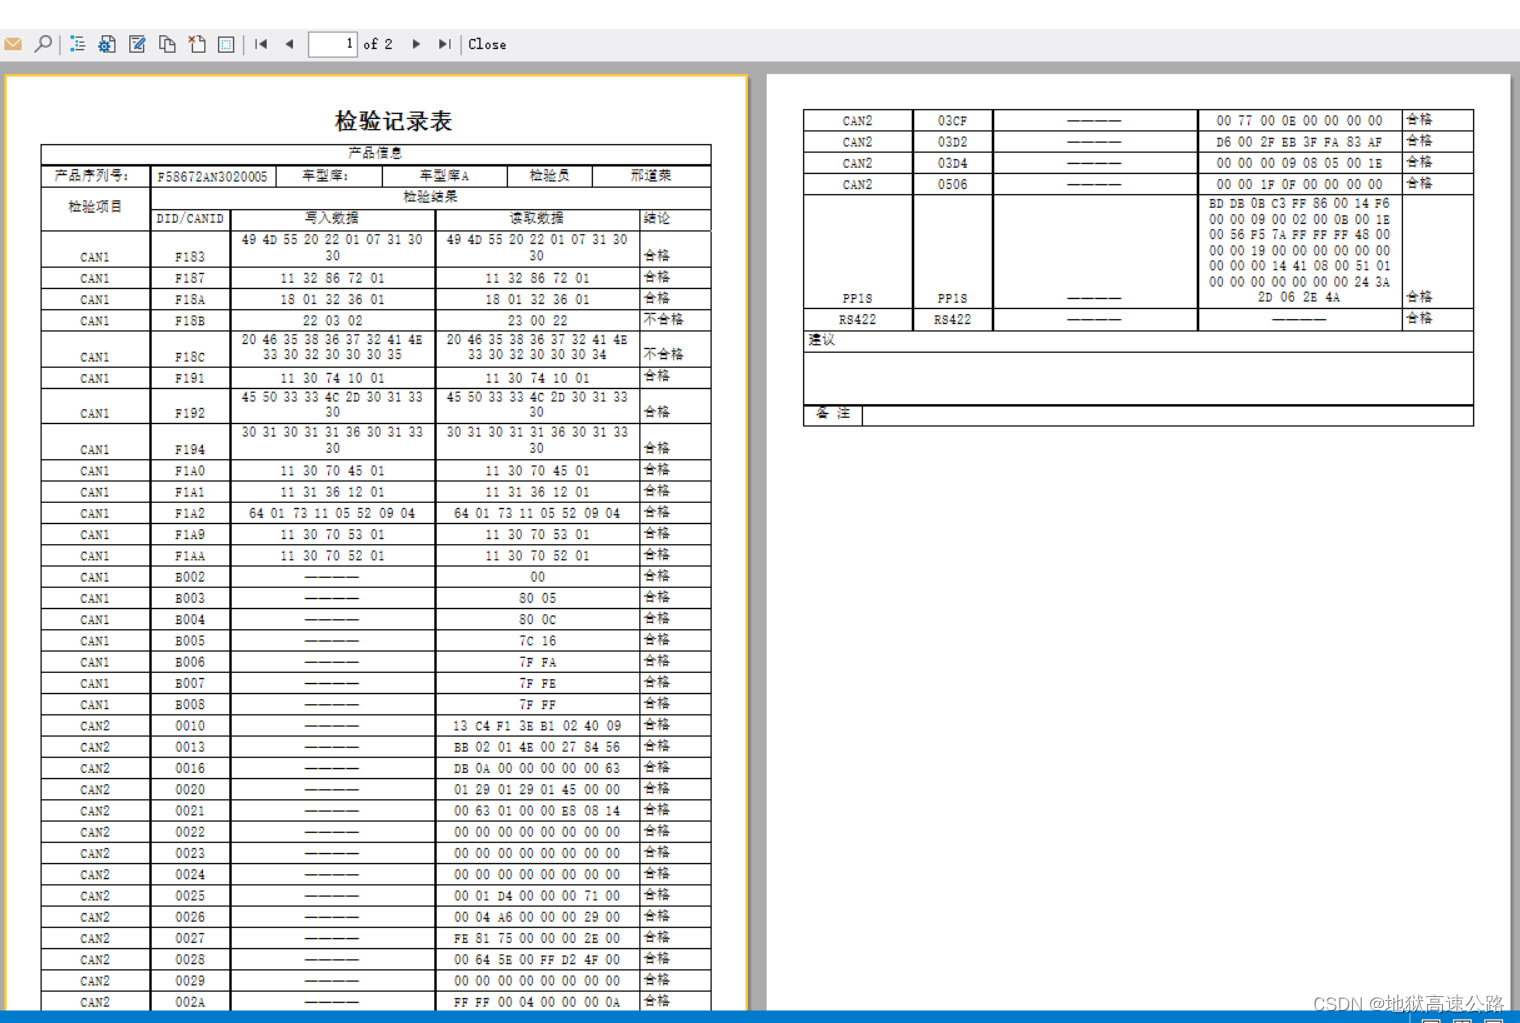The height and width of the screenshot is (1023, 1520).
Task: Jump to the last page
Action: pos(445,44)
